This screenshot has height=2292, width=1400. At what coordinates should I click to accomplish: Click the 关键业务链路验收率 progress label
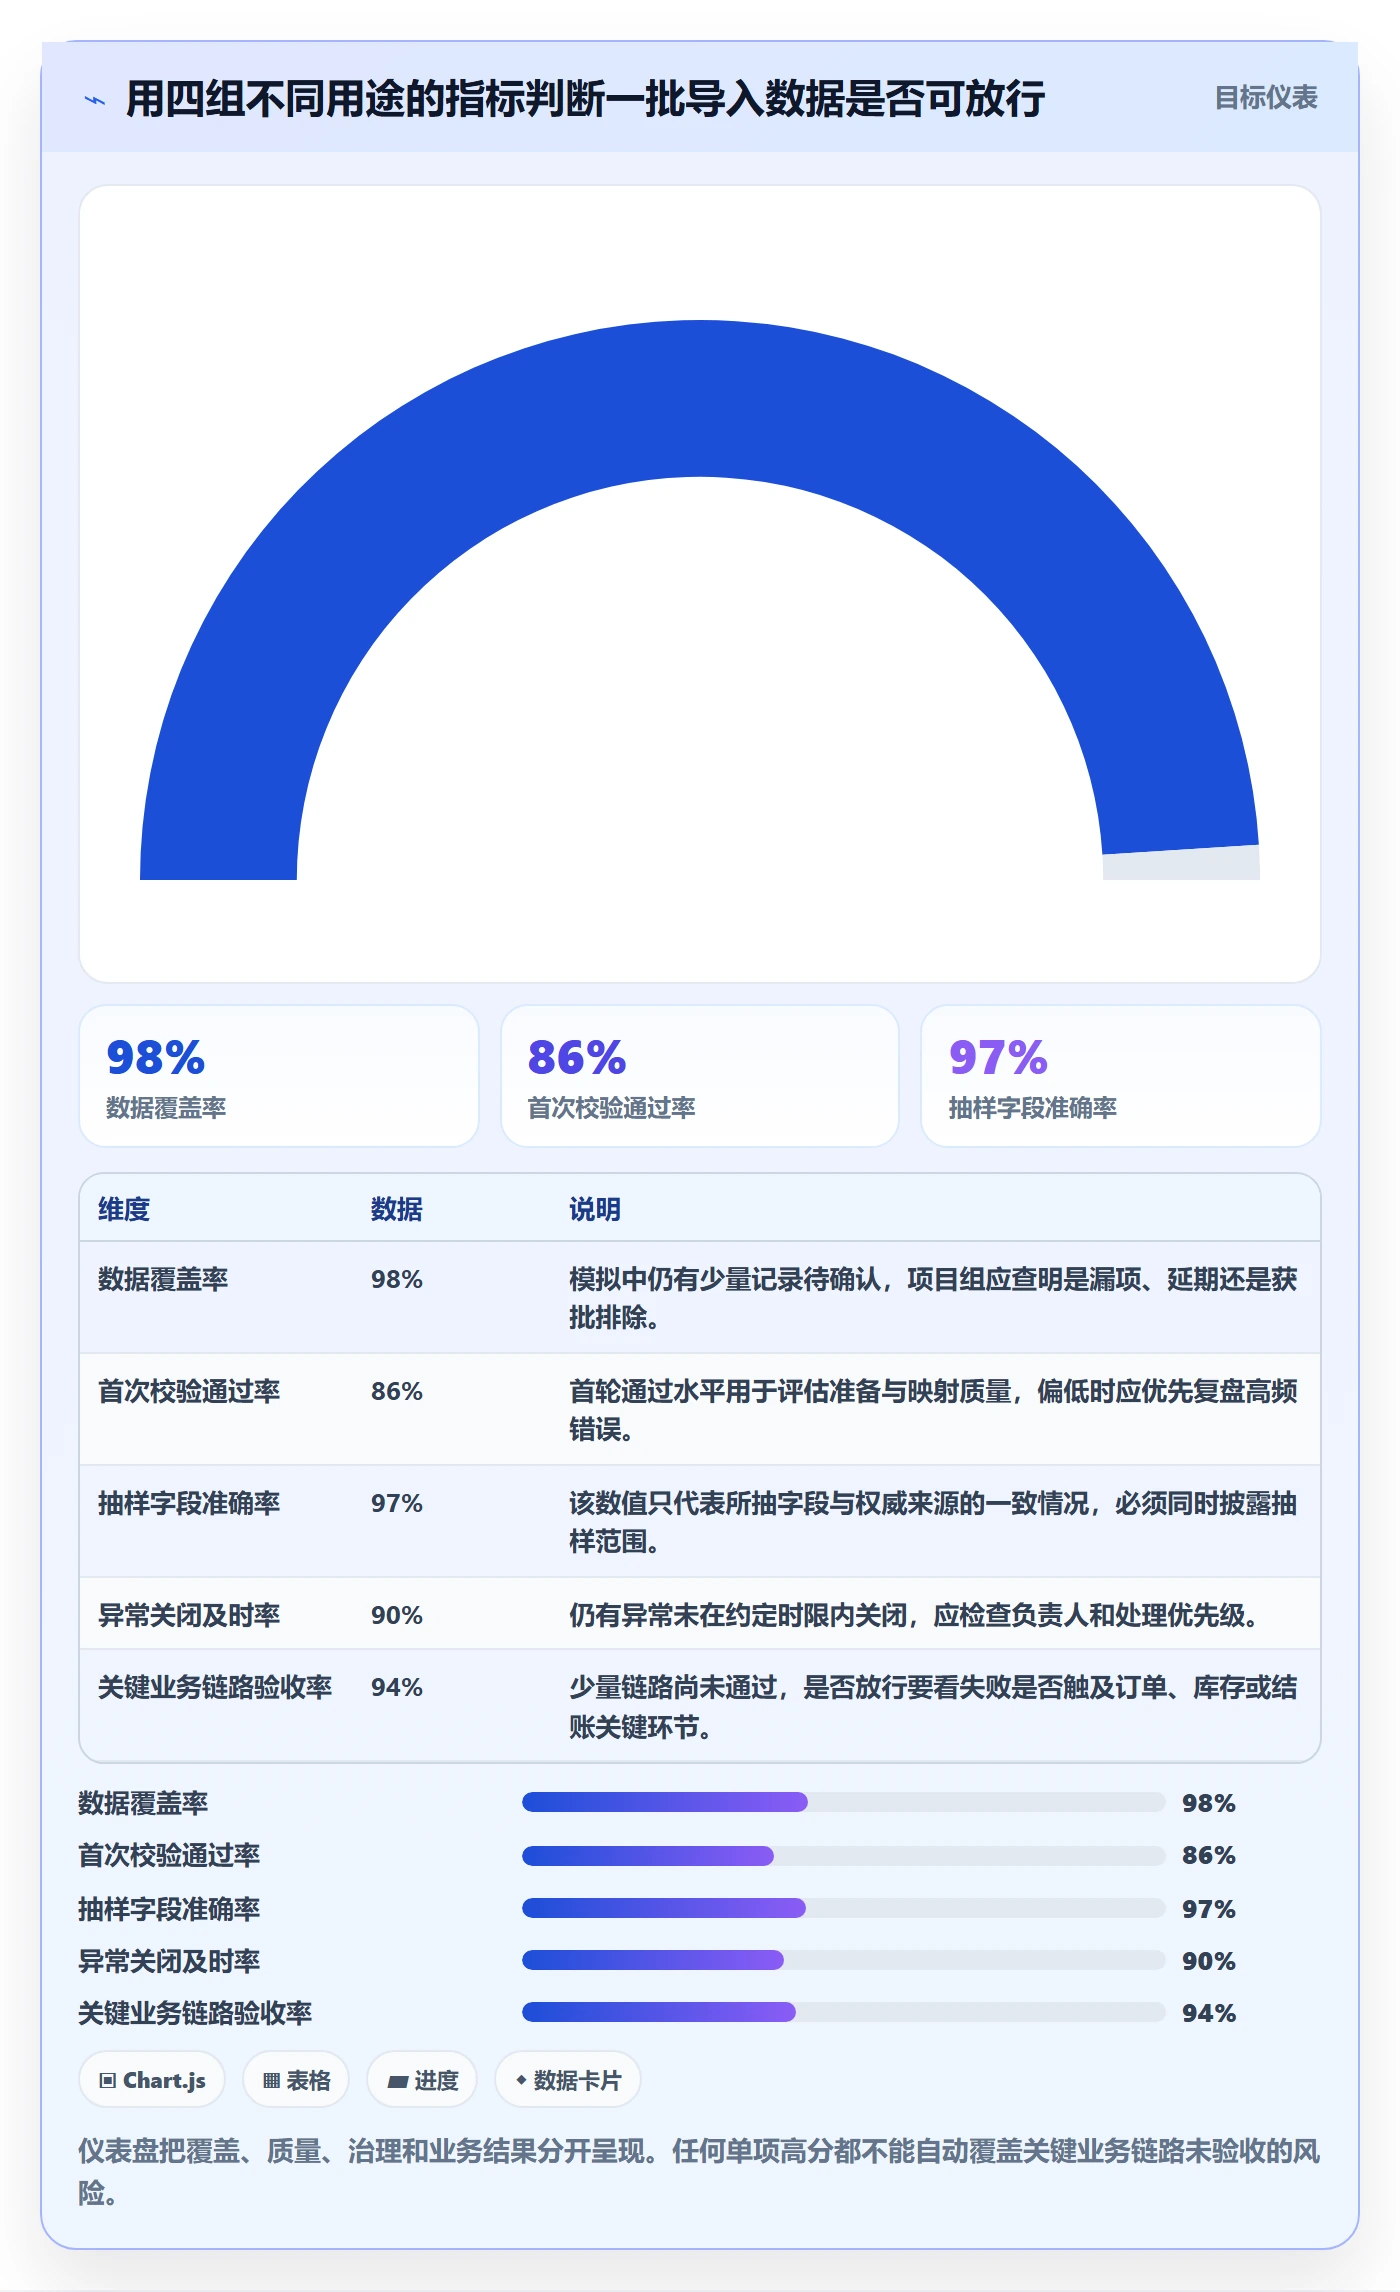[x=195, y=2013]
